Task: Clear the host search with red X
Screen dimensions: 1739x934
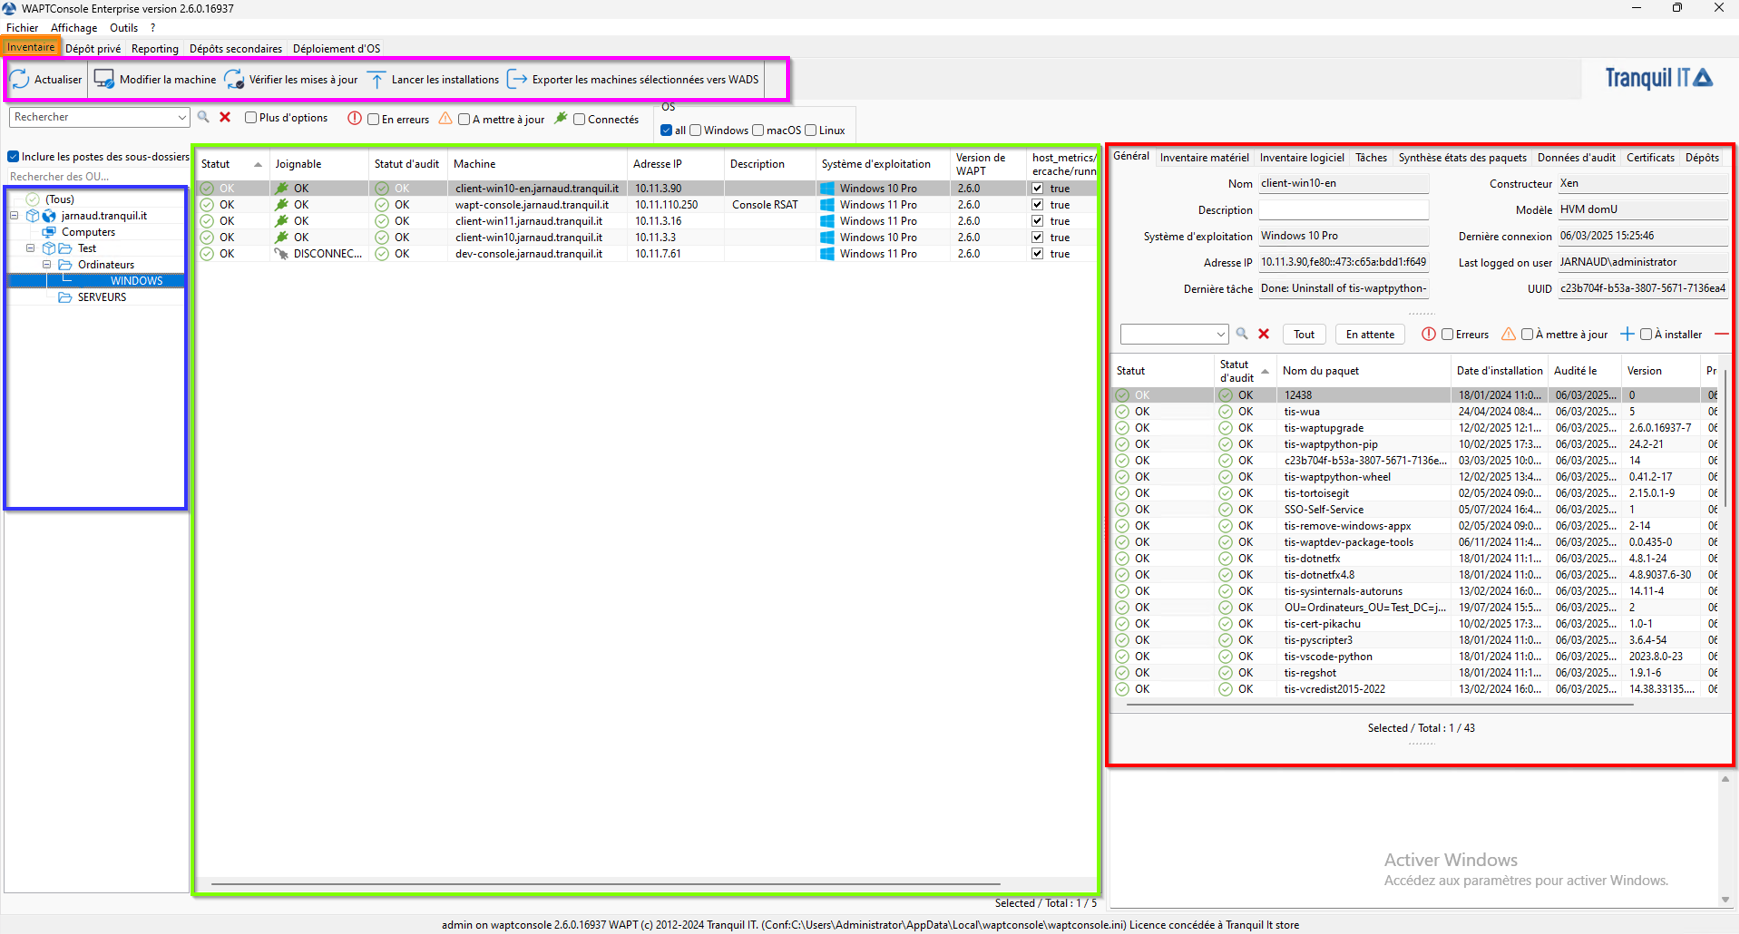Action: click(x=225, y=117)
